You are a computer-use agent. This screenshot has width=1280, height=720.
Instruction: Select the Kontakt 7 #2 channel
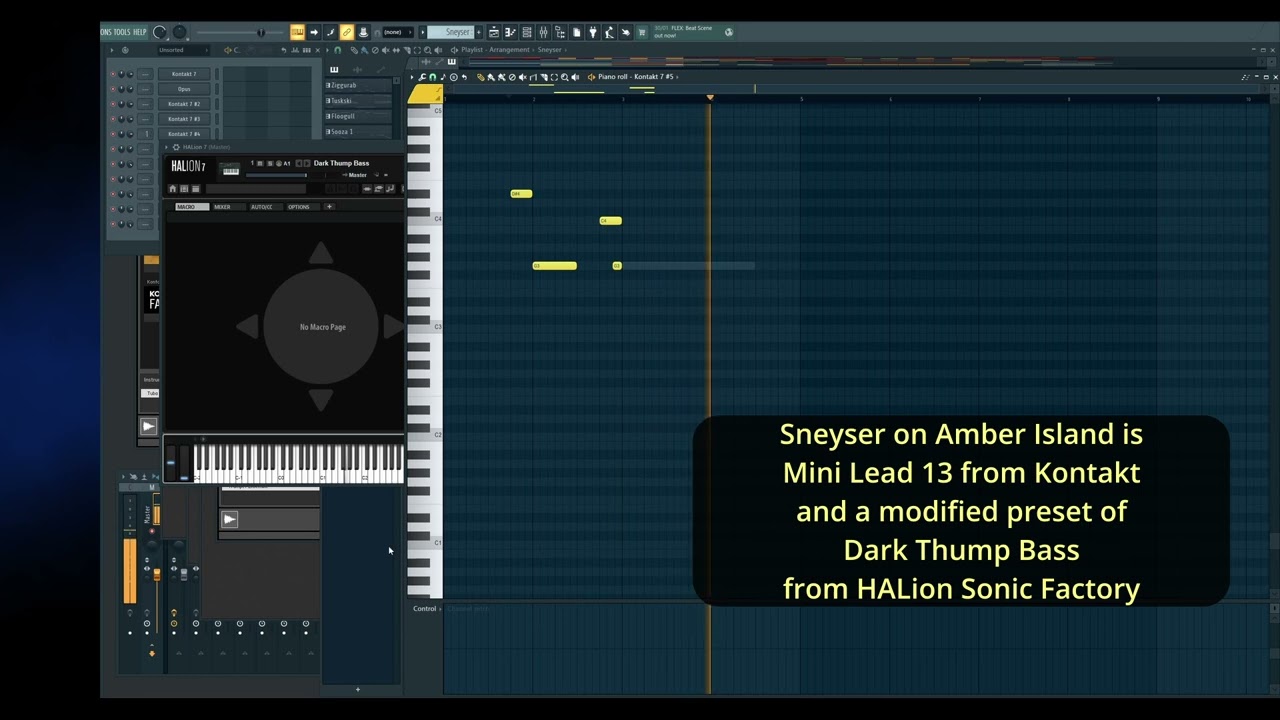[184, 104]
